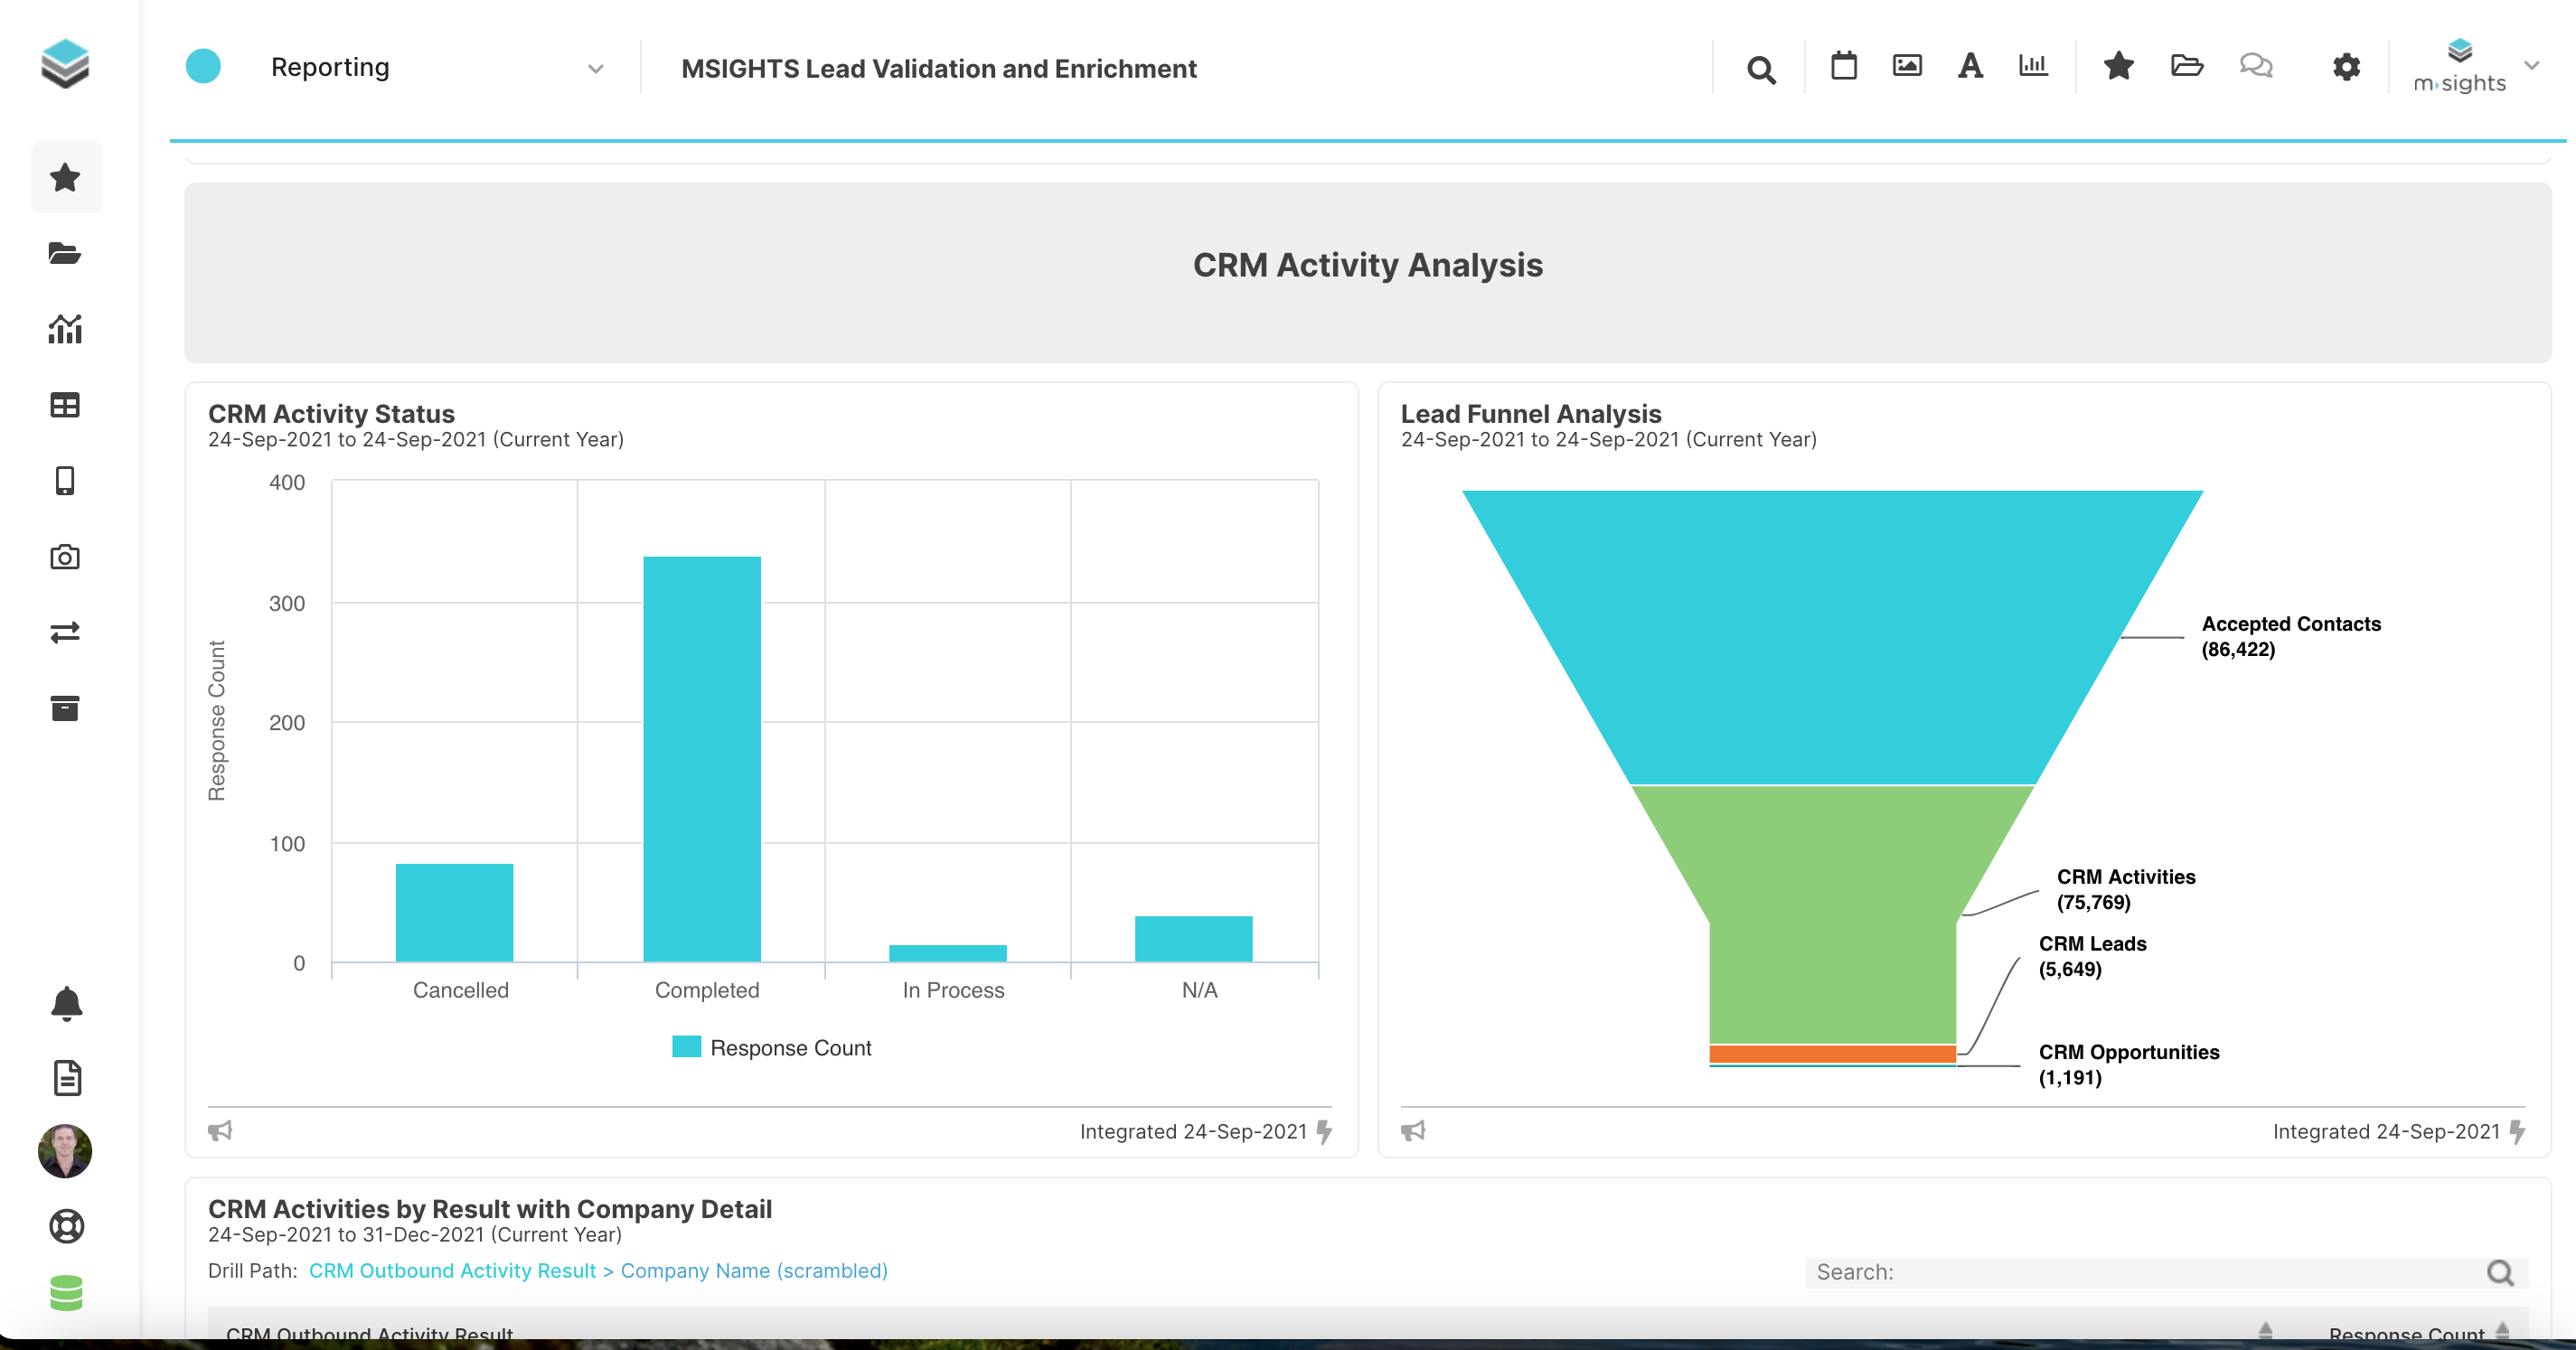Toggle the starred favorites view in sidebar
Viewport: 2576px width, 1350px height.
[x=66, y=177]
